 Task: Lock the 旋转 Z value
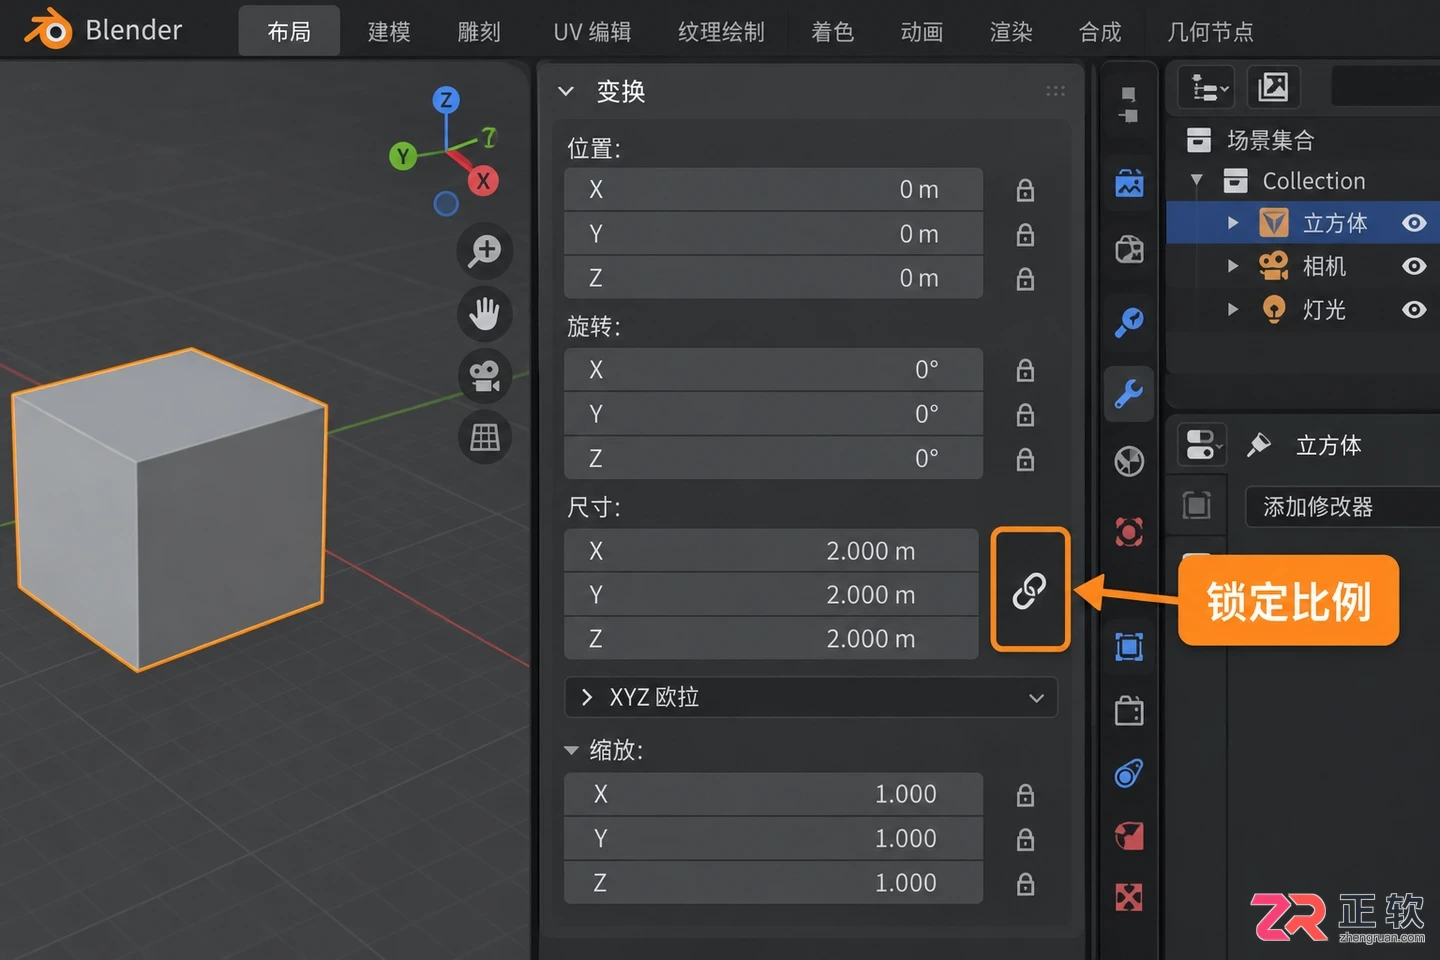pos(1025,459)
